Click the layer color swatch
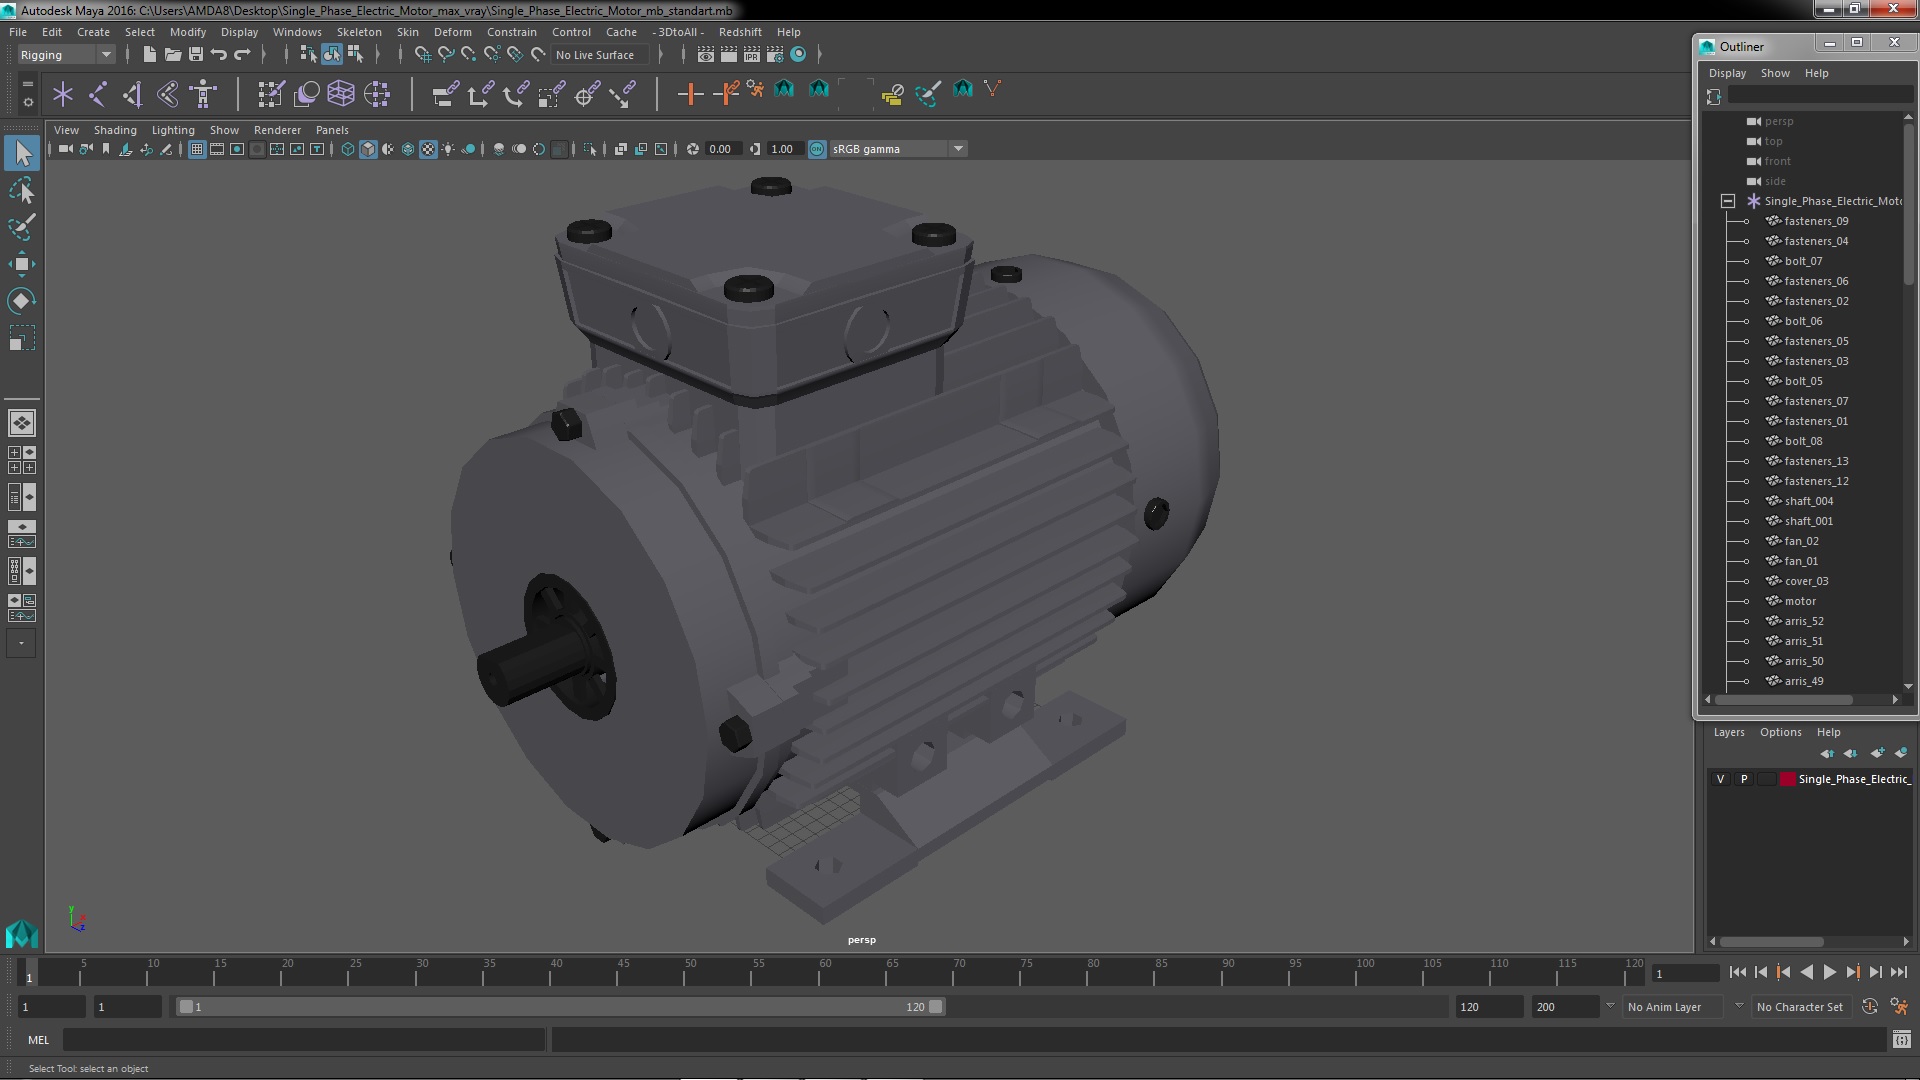1920x1080 pixels. 1787,779
